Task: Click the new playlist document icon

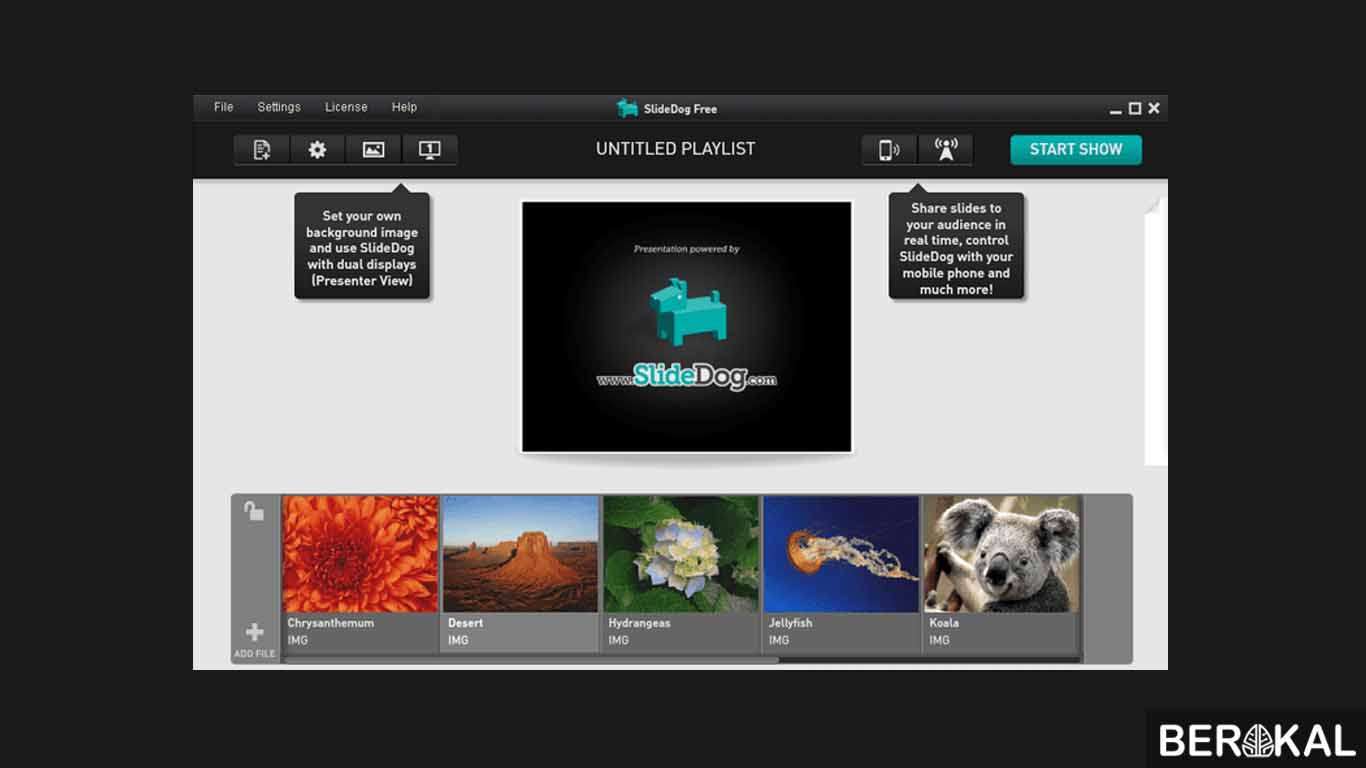Action: coord(262,150)
